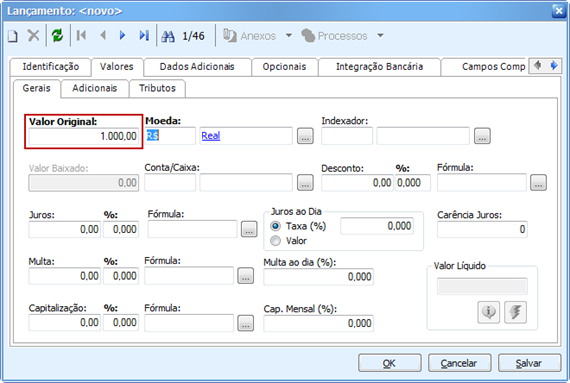The width and height of the screenshot is (570, 383).
Task: Click the Indexador description field
Action: tap(423, 136)
